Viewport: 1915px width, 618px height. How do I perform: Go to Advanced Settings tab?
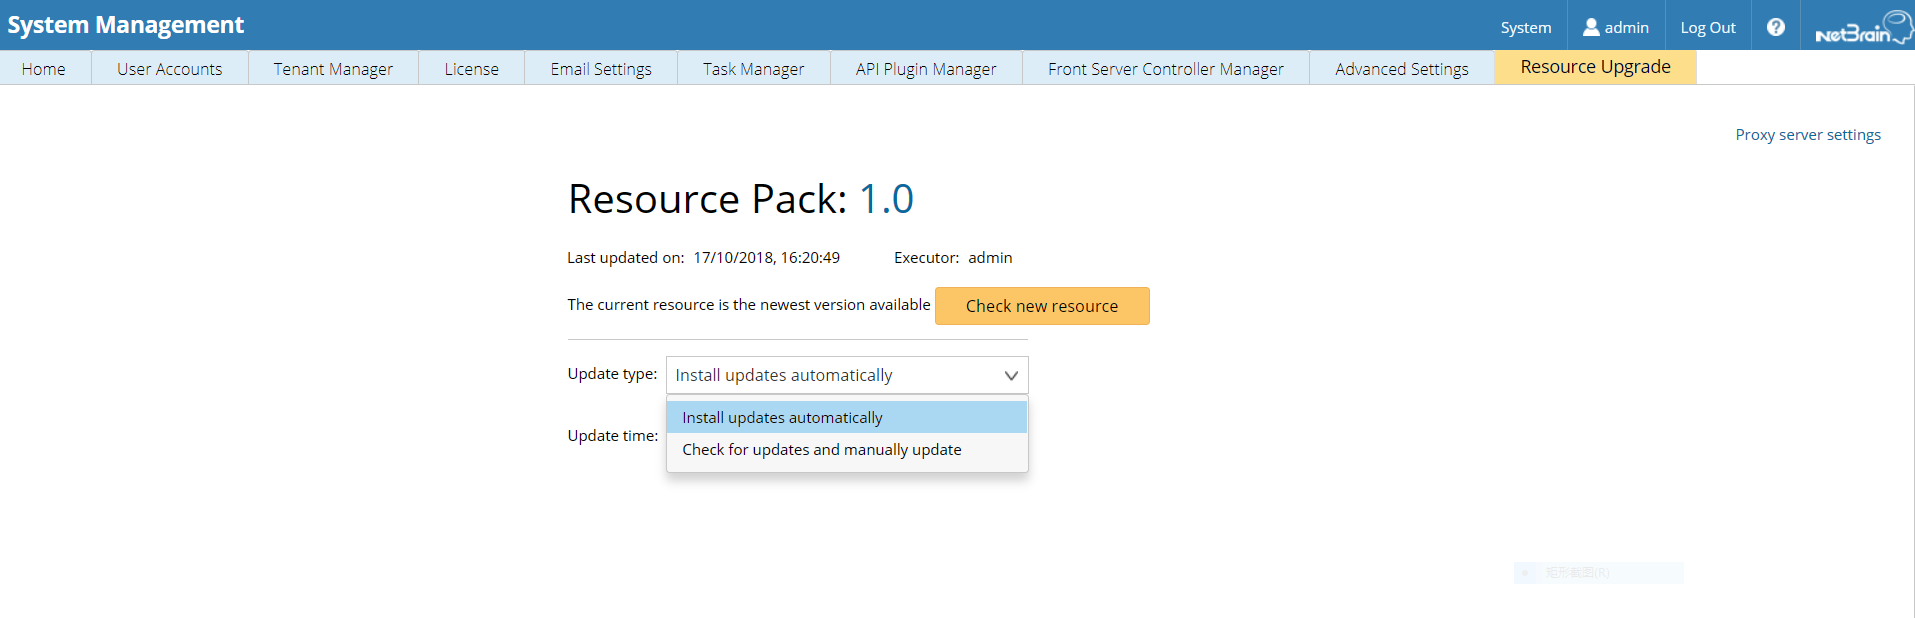tap(1401, 69)
